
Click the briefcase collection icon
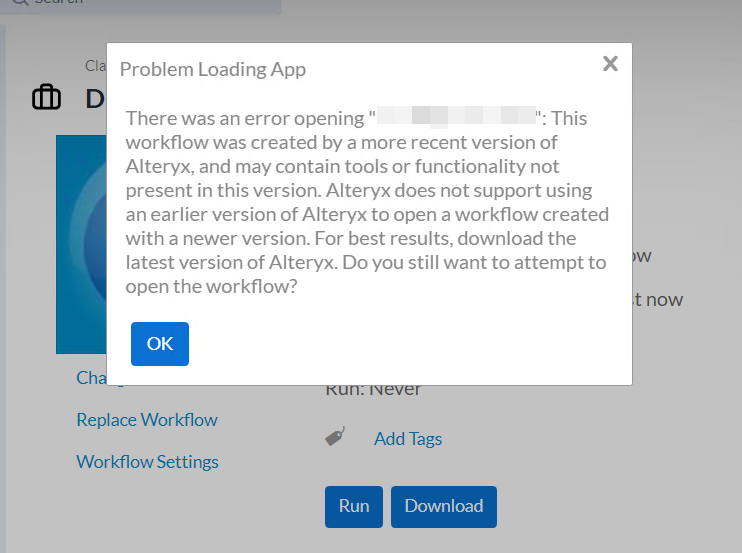46,98
